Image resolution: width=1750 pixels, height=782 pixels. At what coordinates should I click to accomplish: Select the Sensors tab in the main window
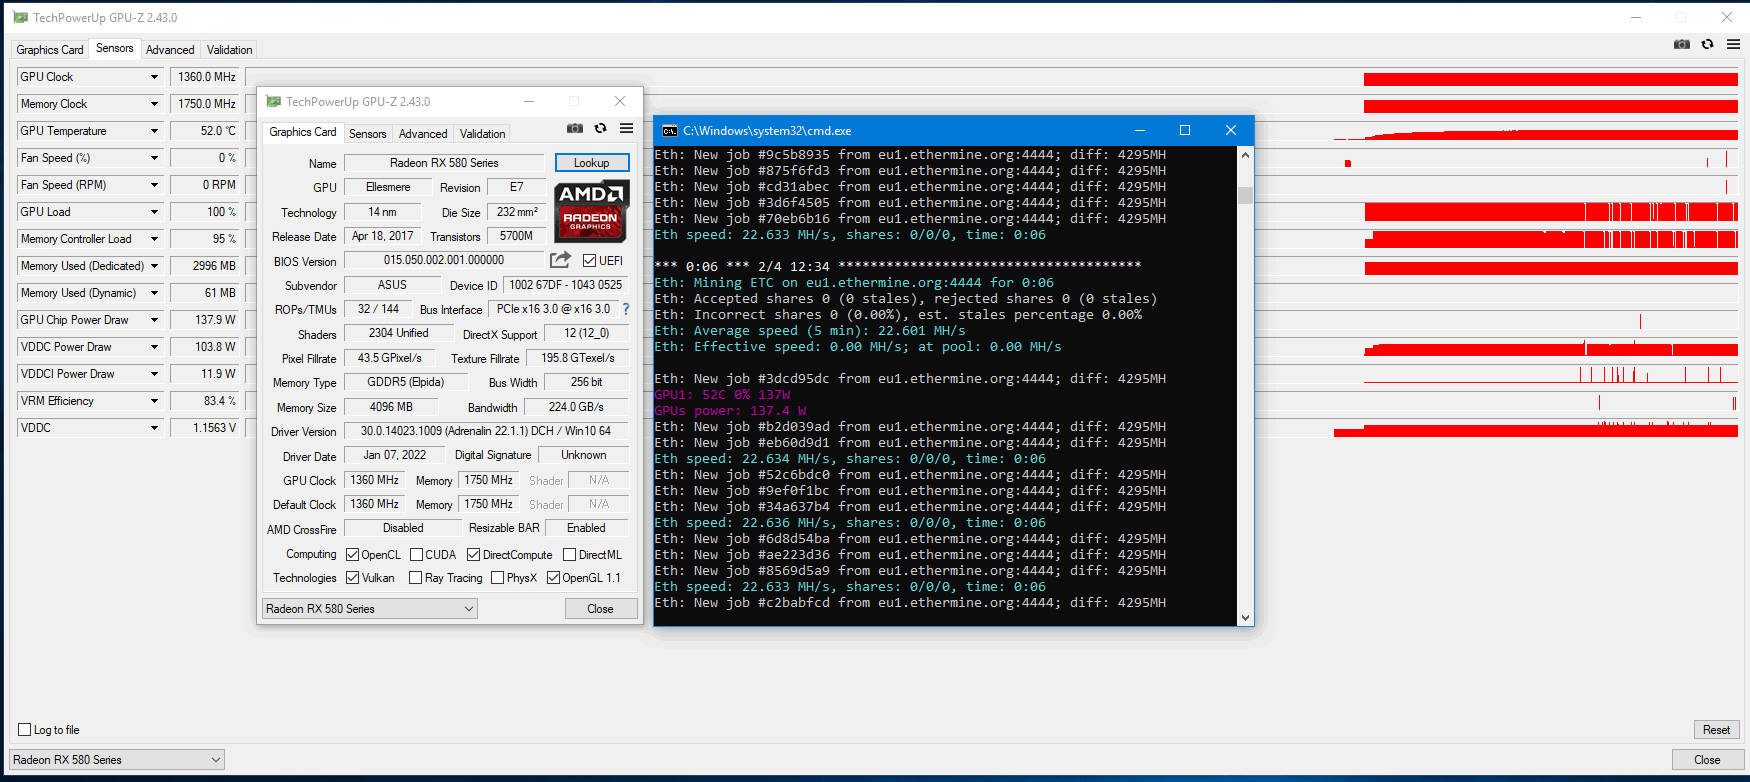pyautogui.click(x=114, y=48)
